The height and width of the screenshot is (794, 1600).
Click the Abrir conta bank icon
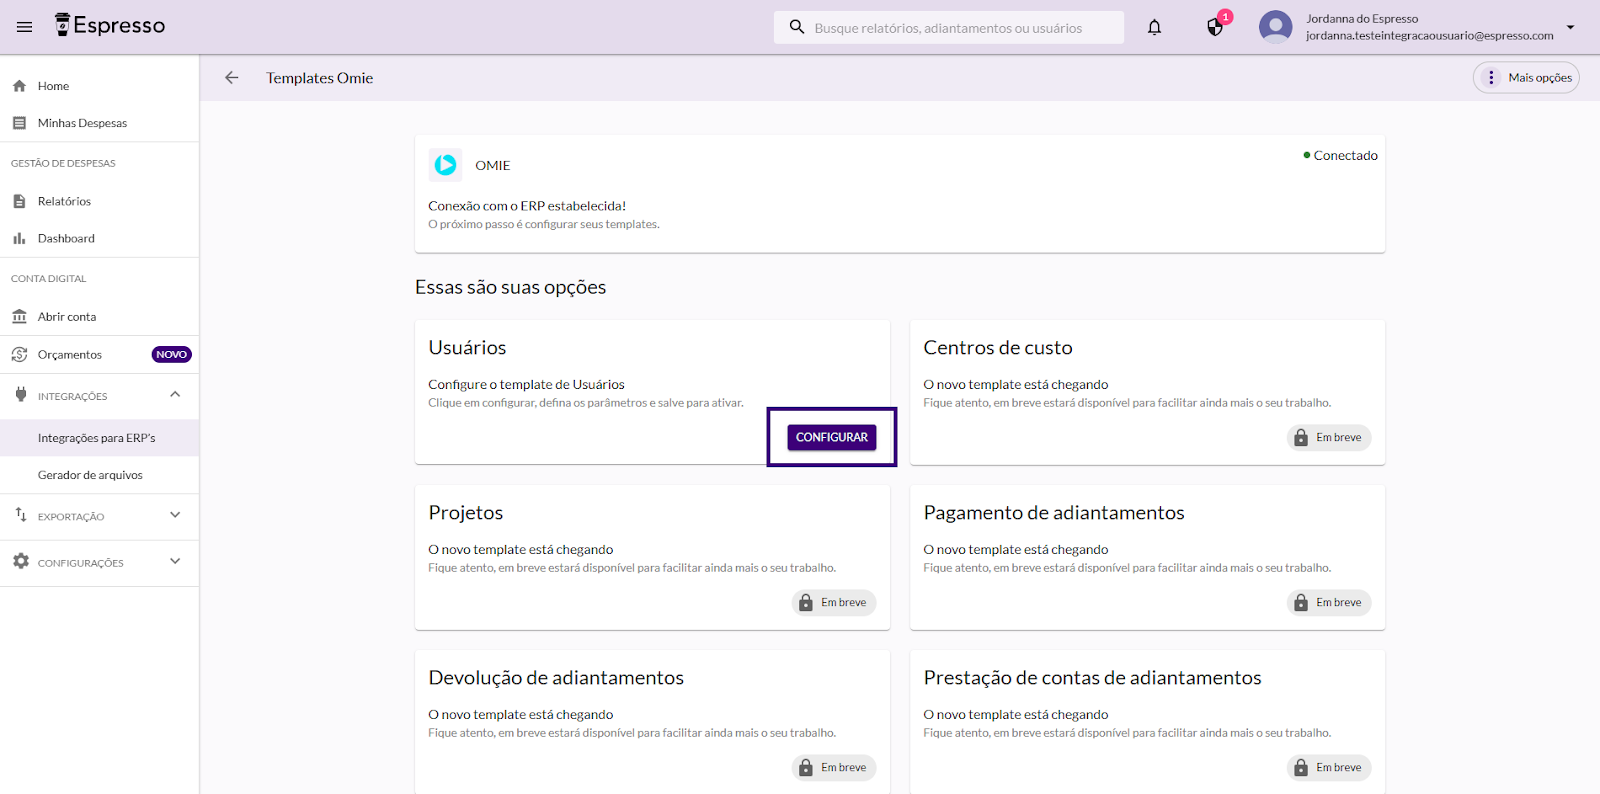(19, 316)
